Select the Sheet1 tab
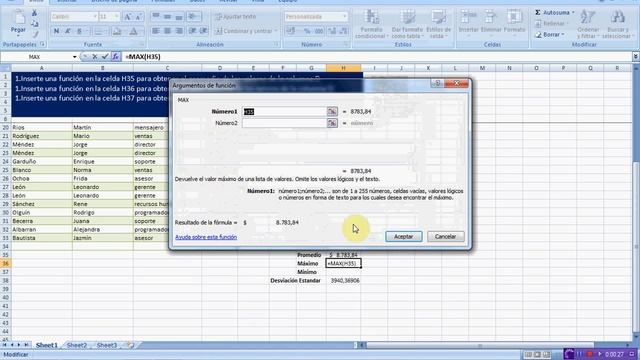Image resolution: width=640 pixels, height=360 pixels. 47,345
